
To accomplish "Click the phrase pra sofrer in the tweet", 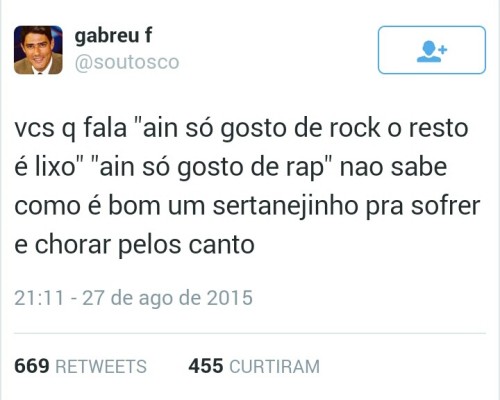I will tap(423, 206).
